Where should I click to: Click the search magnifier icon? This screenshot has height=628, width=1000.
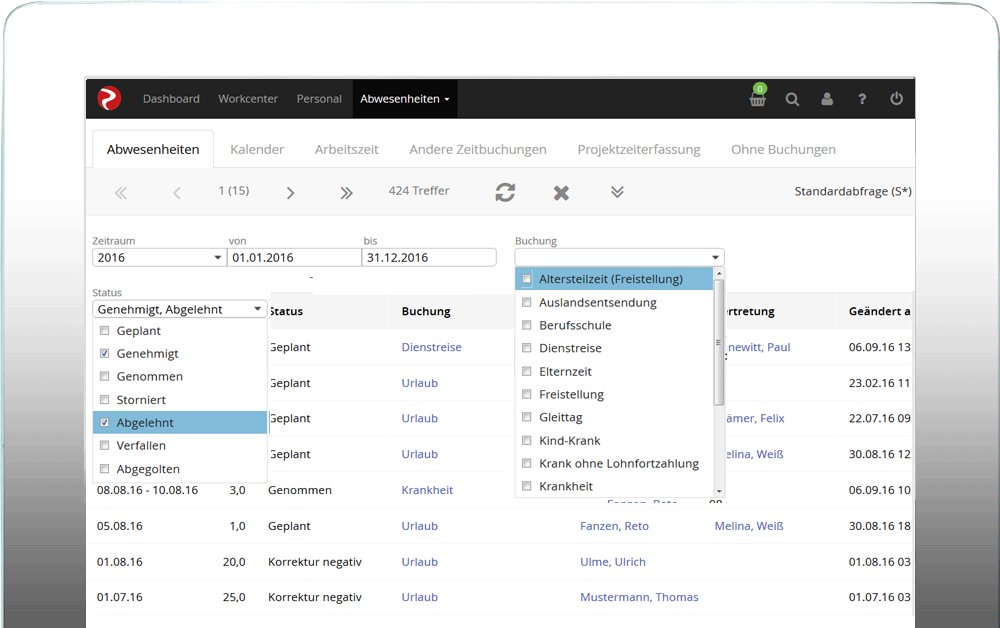[792, 100]
